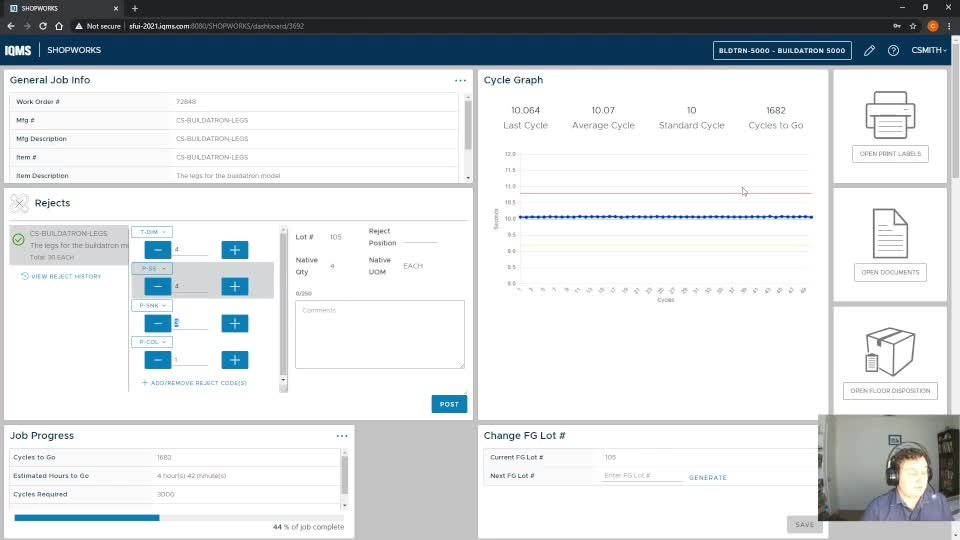This screenshot has height=540, width=960.
Task: Click the SHOPWORKS browser tab
Action: pos(63,9)
